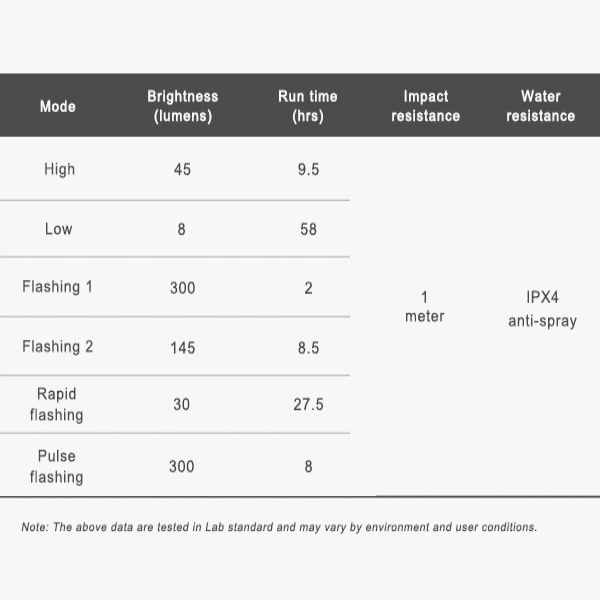The width and height of the screenshot is (600, 600).
Task: Click the Mode column header
Action: coord(58,106)
